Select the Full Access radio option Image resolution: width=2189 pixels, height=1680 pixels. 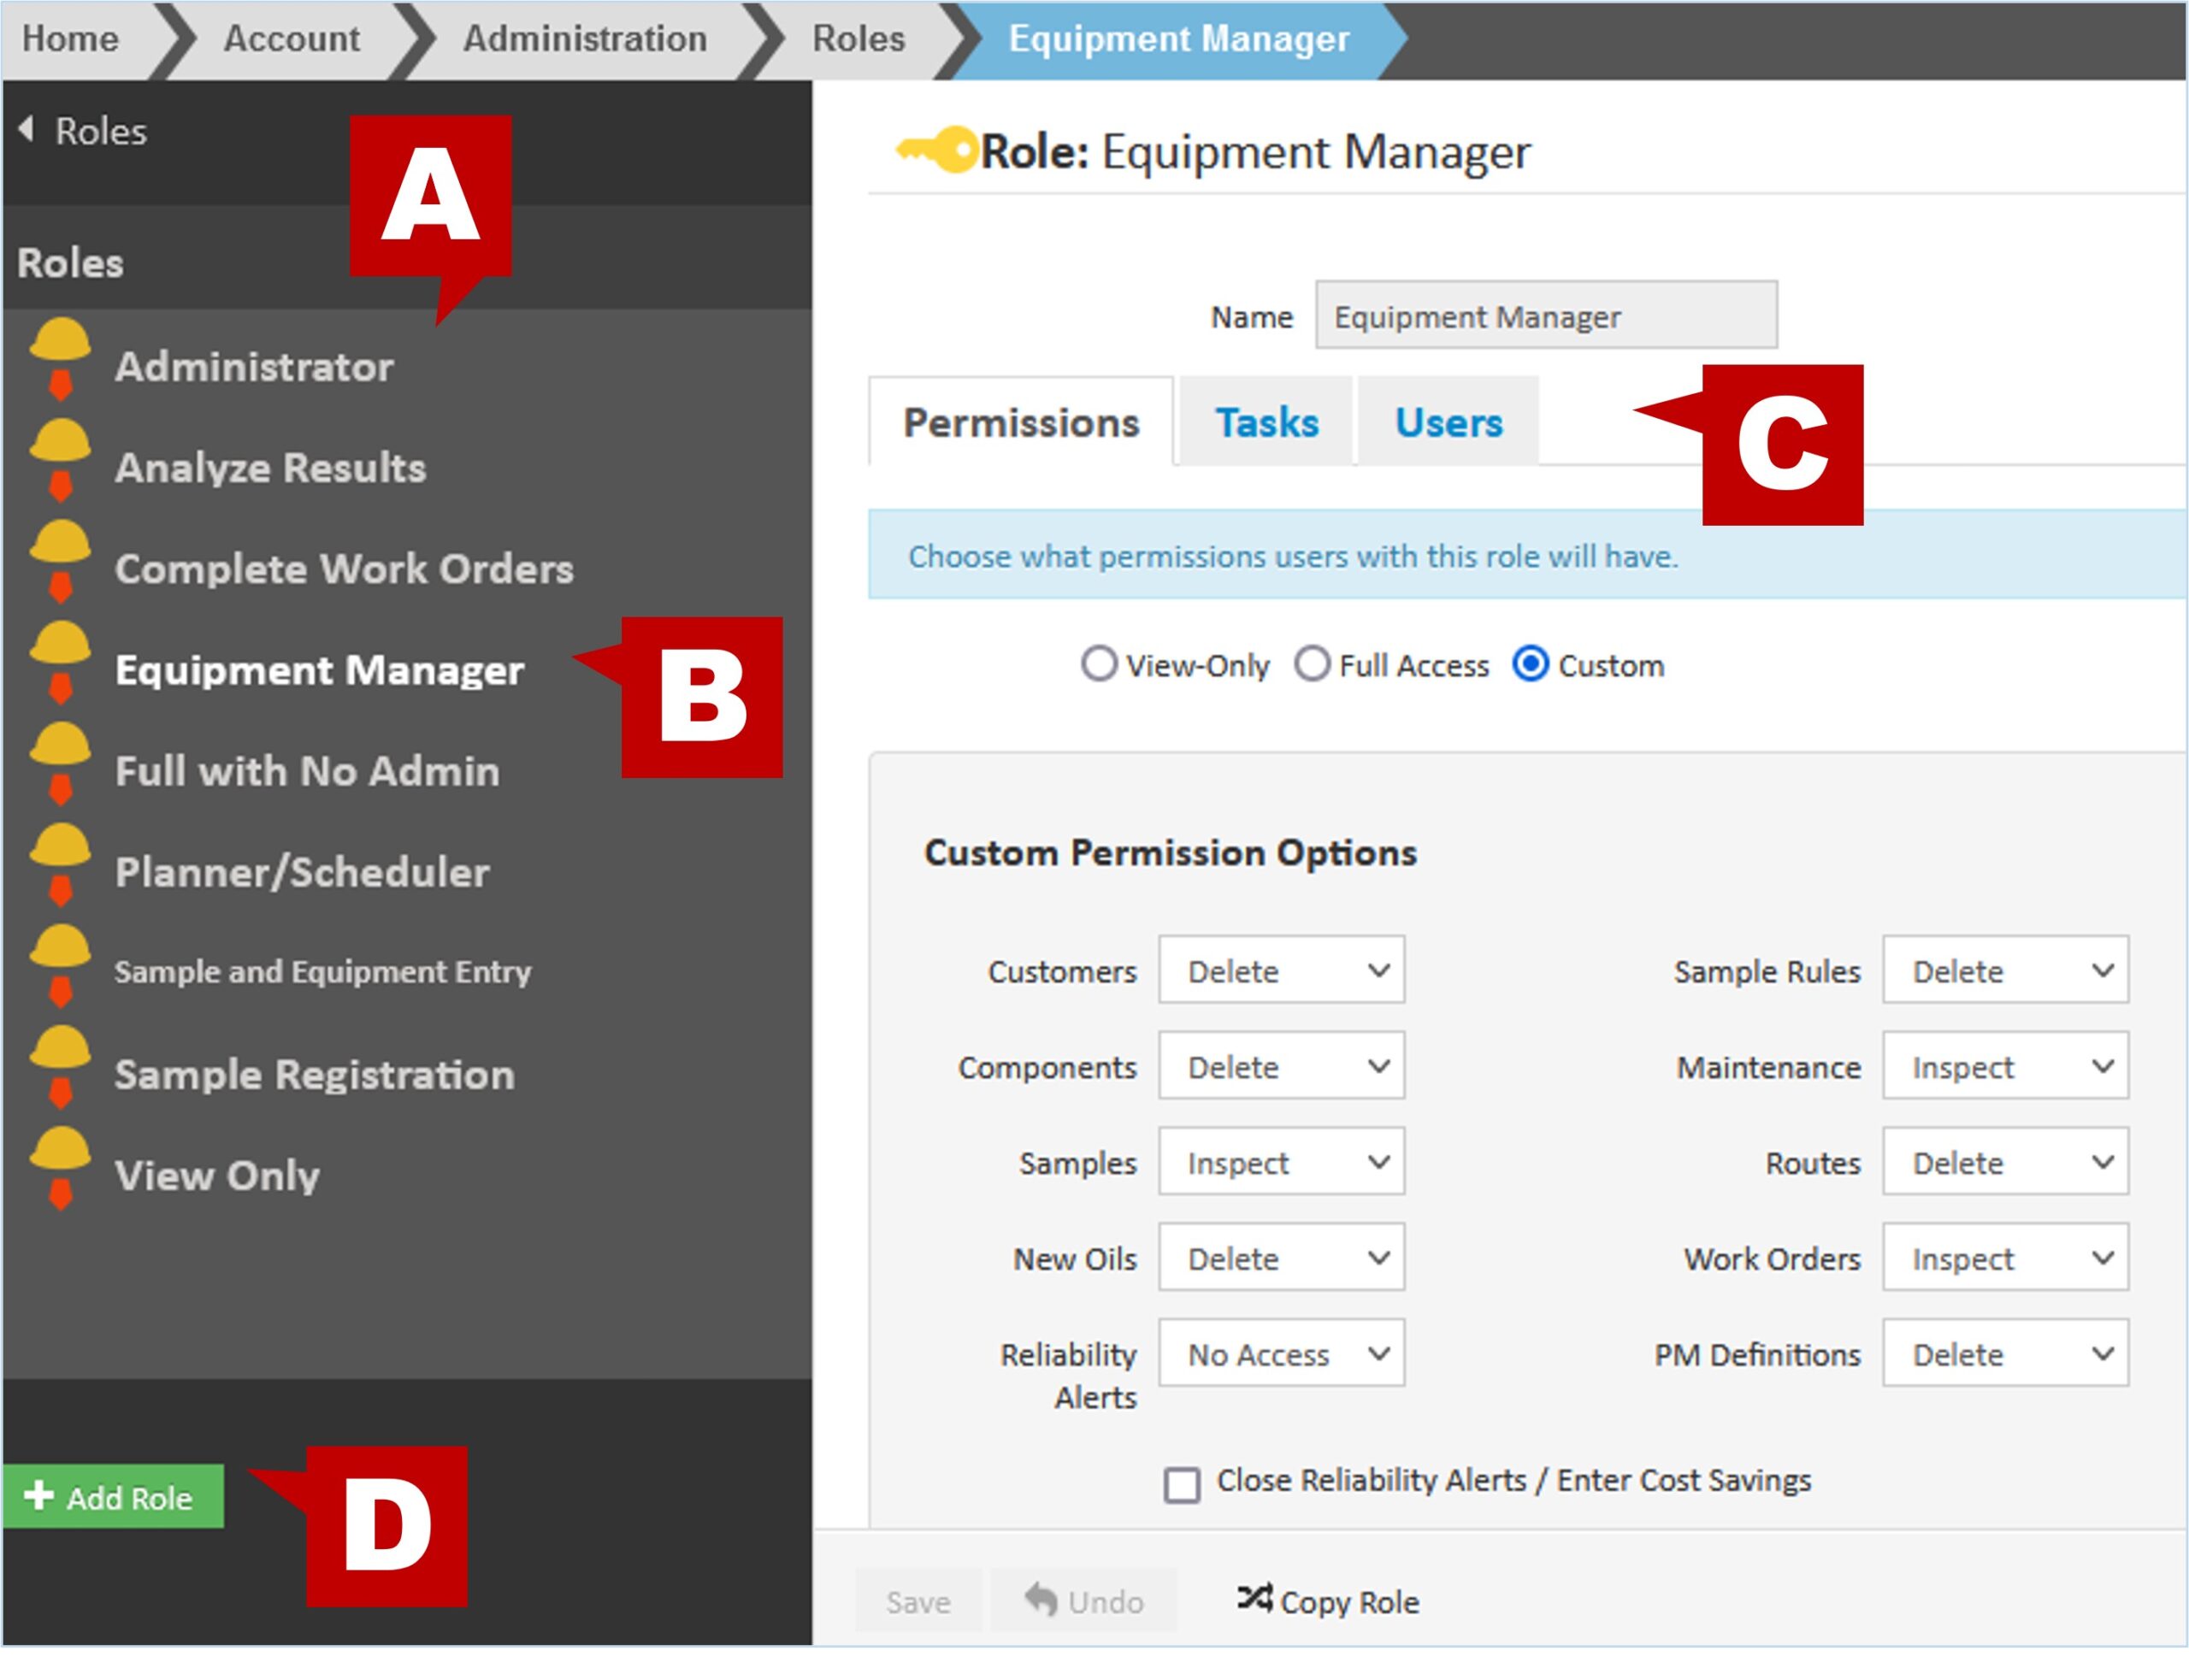coord(1311,664)
